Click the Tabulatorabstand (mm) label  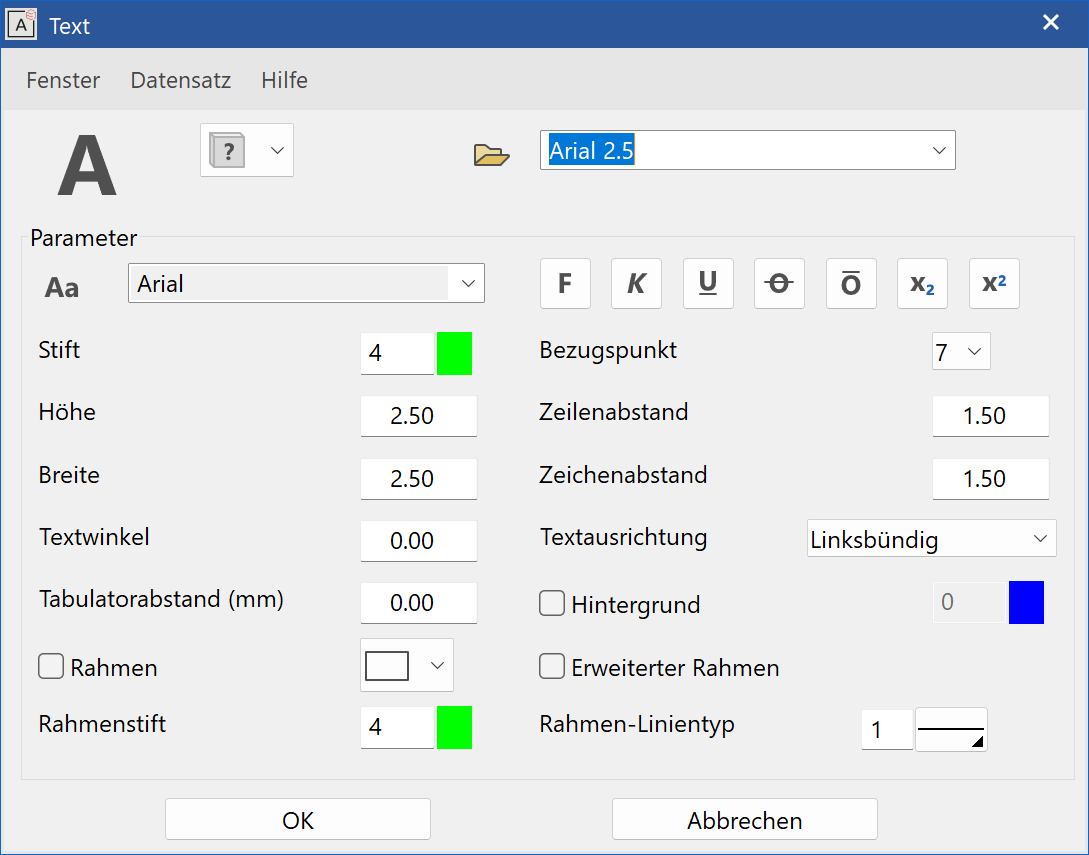point(161,599)
